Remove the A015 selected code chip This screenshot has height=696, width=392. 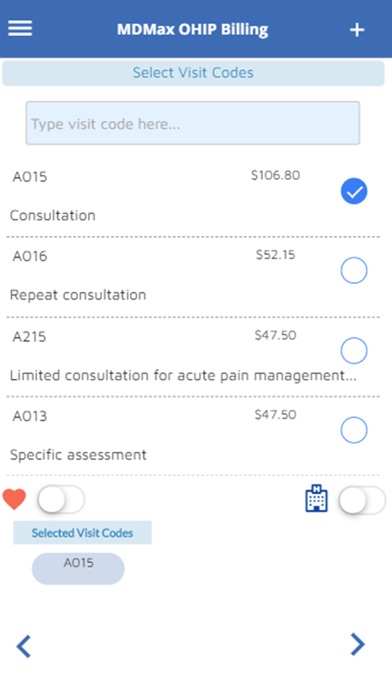(78, 569)
